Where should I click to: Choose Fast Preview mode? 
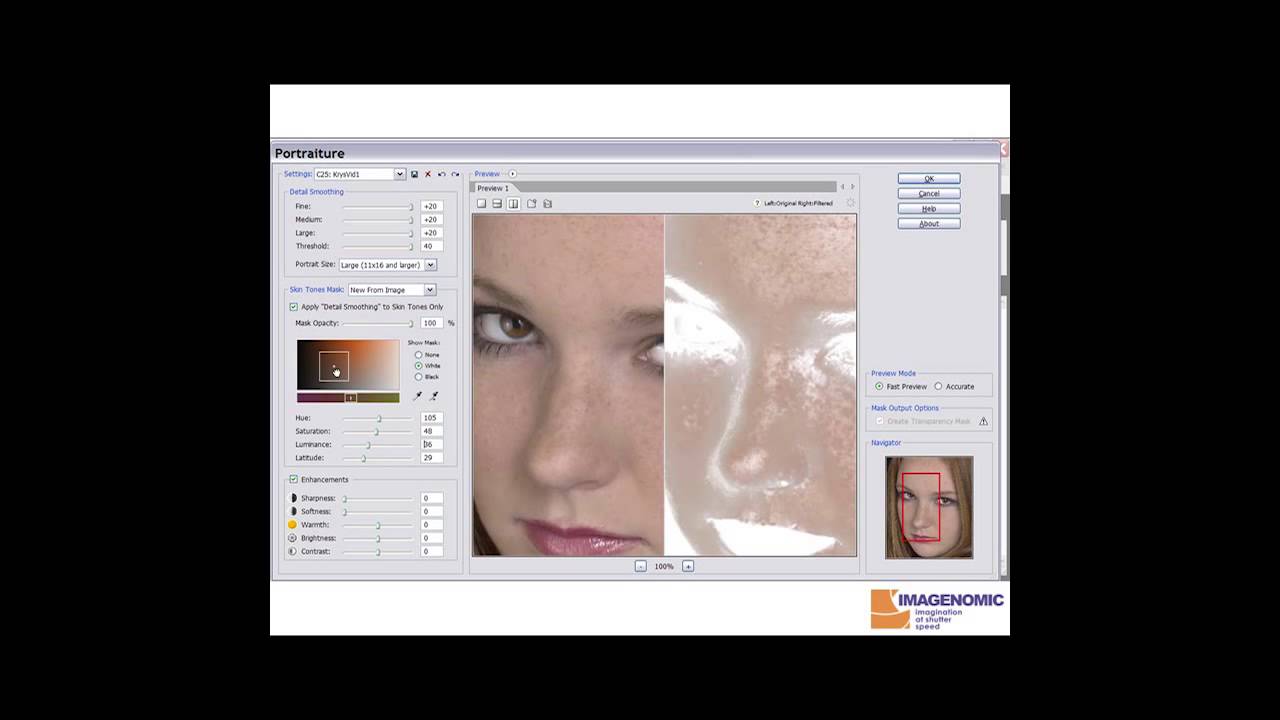click(x=879, y=386)
